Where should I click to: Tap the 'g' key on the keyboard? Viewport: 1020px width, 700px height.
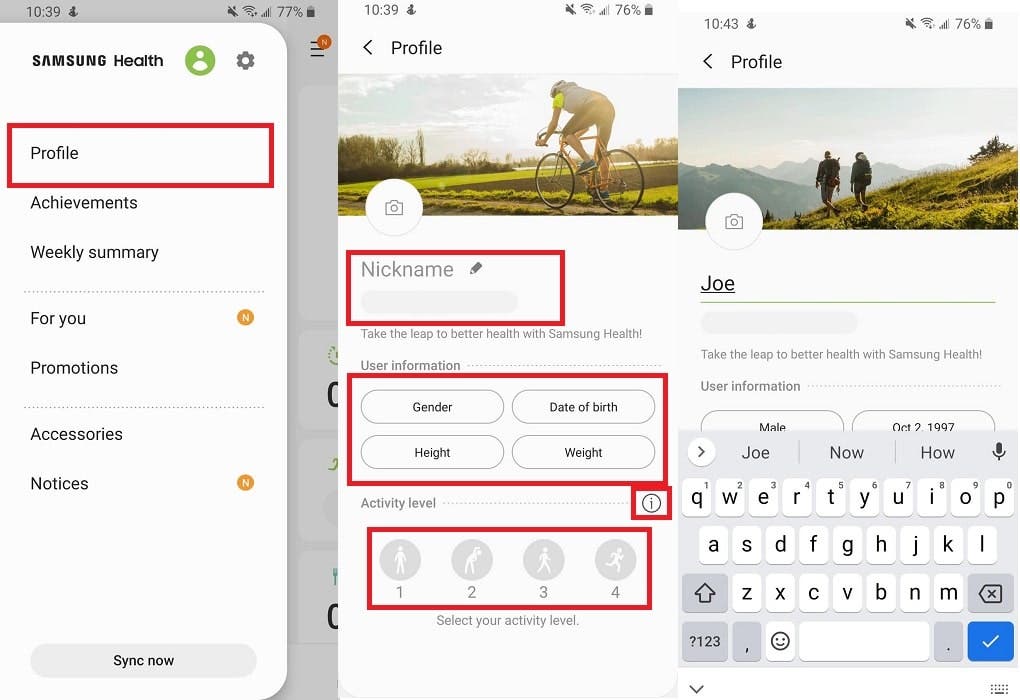pyautogui.click(x=848, y=545)
